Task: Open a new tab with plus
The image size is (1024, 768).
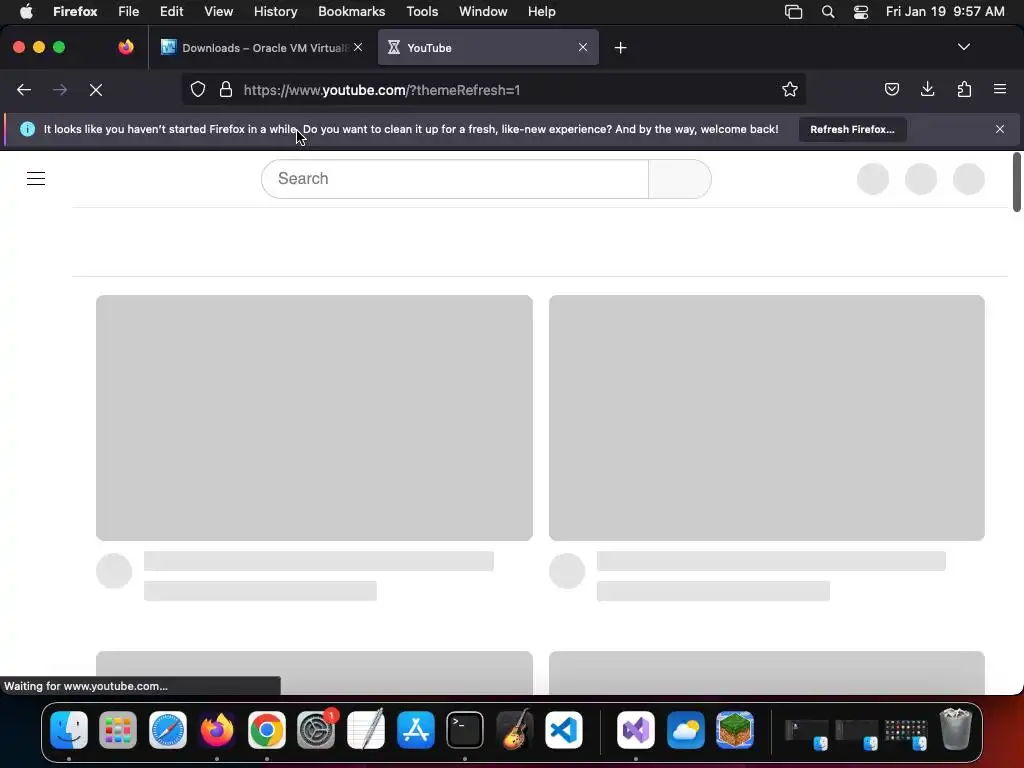Action: pos(620,48)
